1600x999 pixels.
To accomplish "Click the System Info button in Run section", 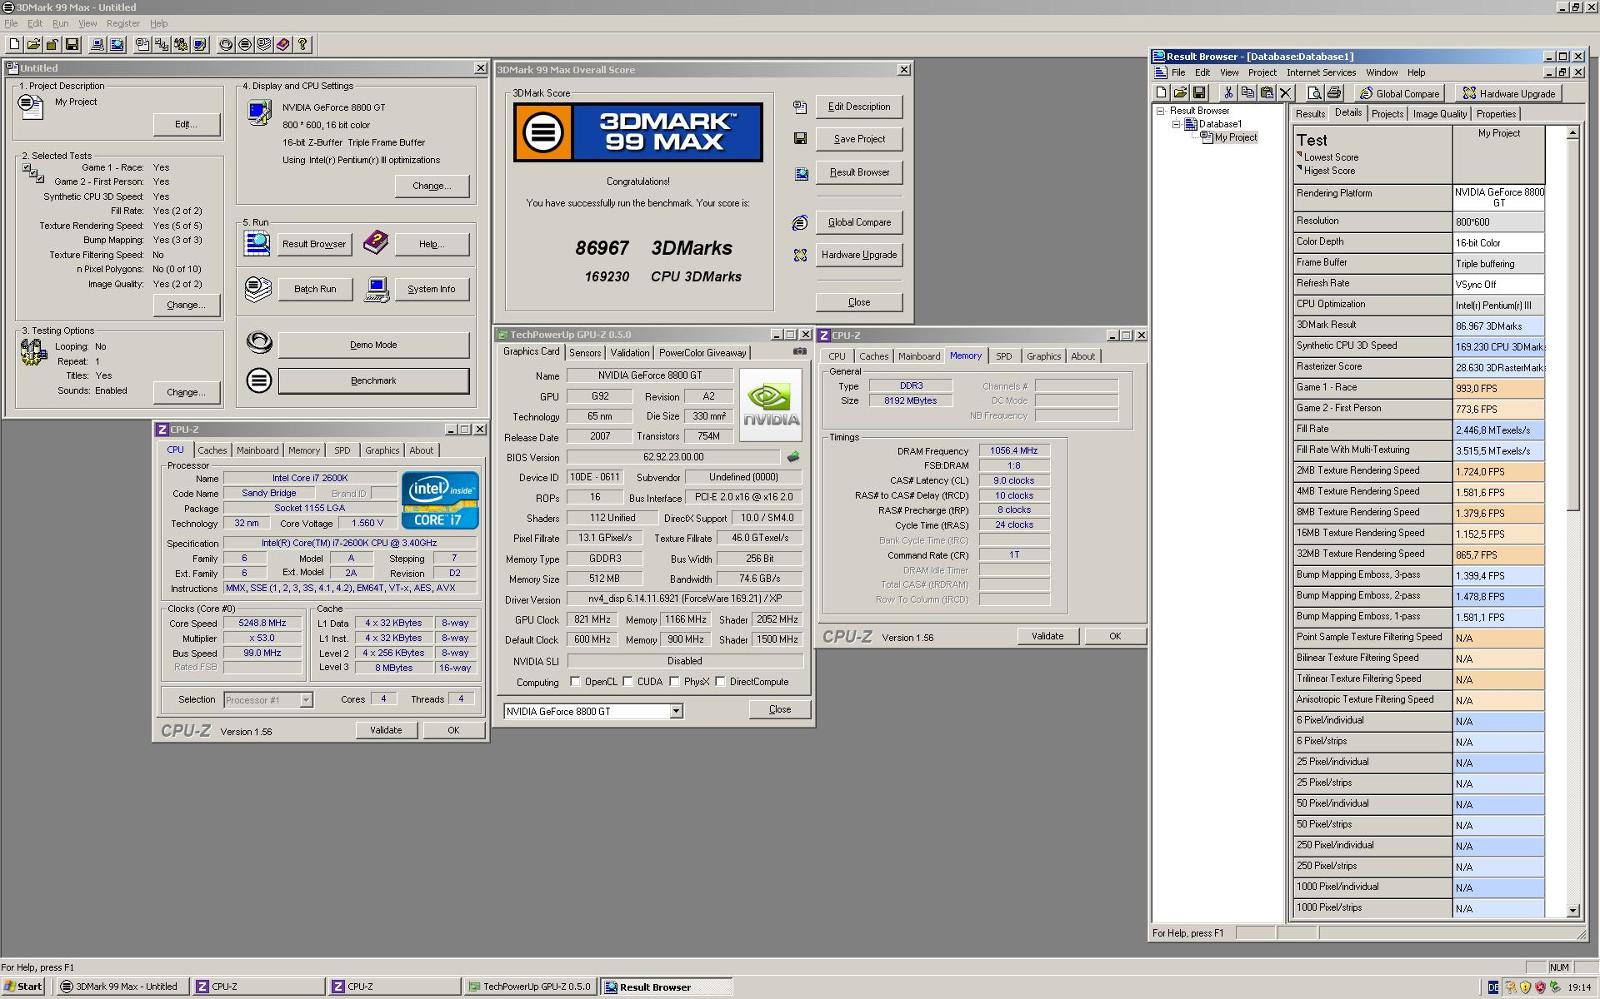I will (x=431, y=289).
